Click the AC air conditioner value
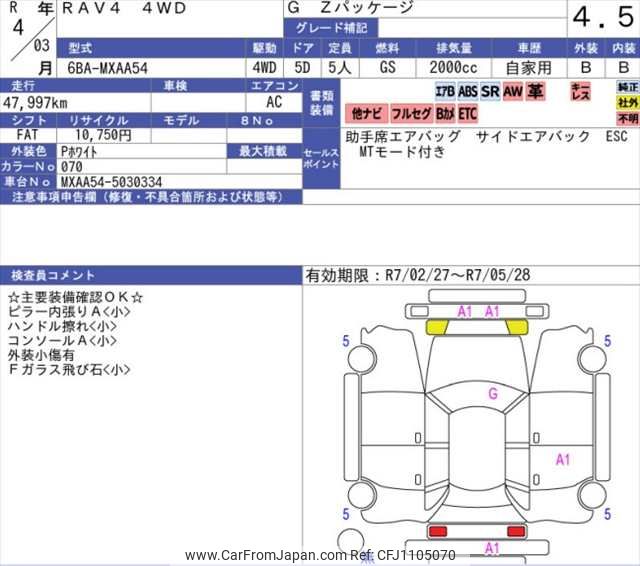Image resolution: width=640 pixels, height=566 pixels. [274, 102]
